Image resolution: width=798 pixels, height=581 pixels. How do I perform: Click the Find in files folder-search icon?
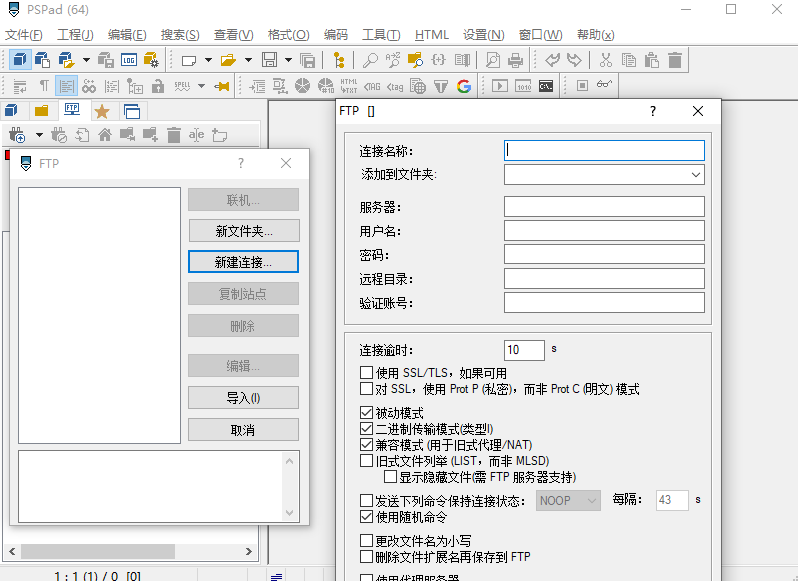coord(415,60)
